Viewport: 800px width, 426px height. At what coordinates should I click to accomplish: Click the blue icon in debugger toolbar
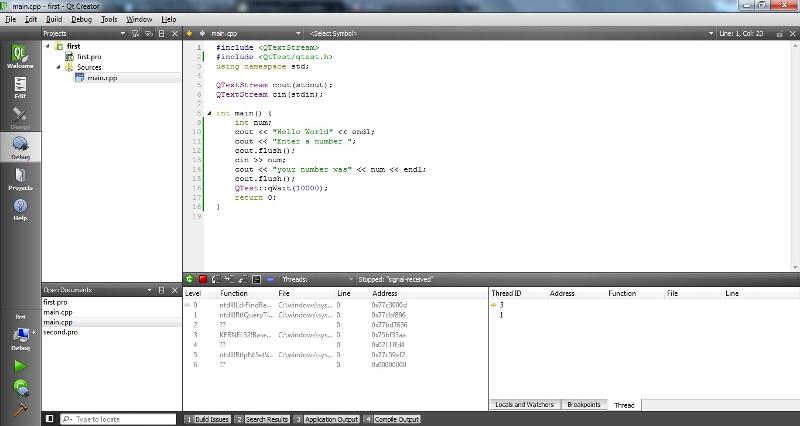[x=270, y=279]
